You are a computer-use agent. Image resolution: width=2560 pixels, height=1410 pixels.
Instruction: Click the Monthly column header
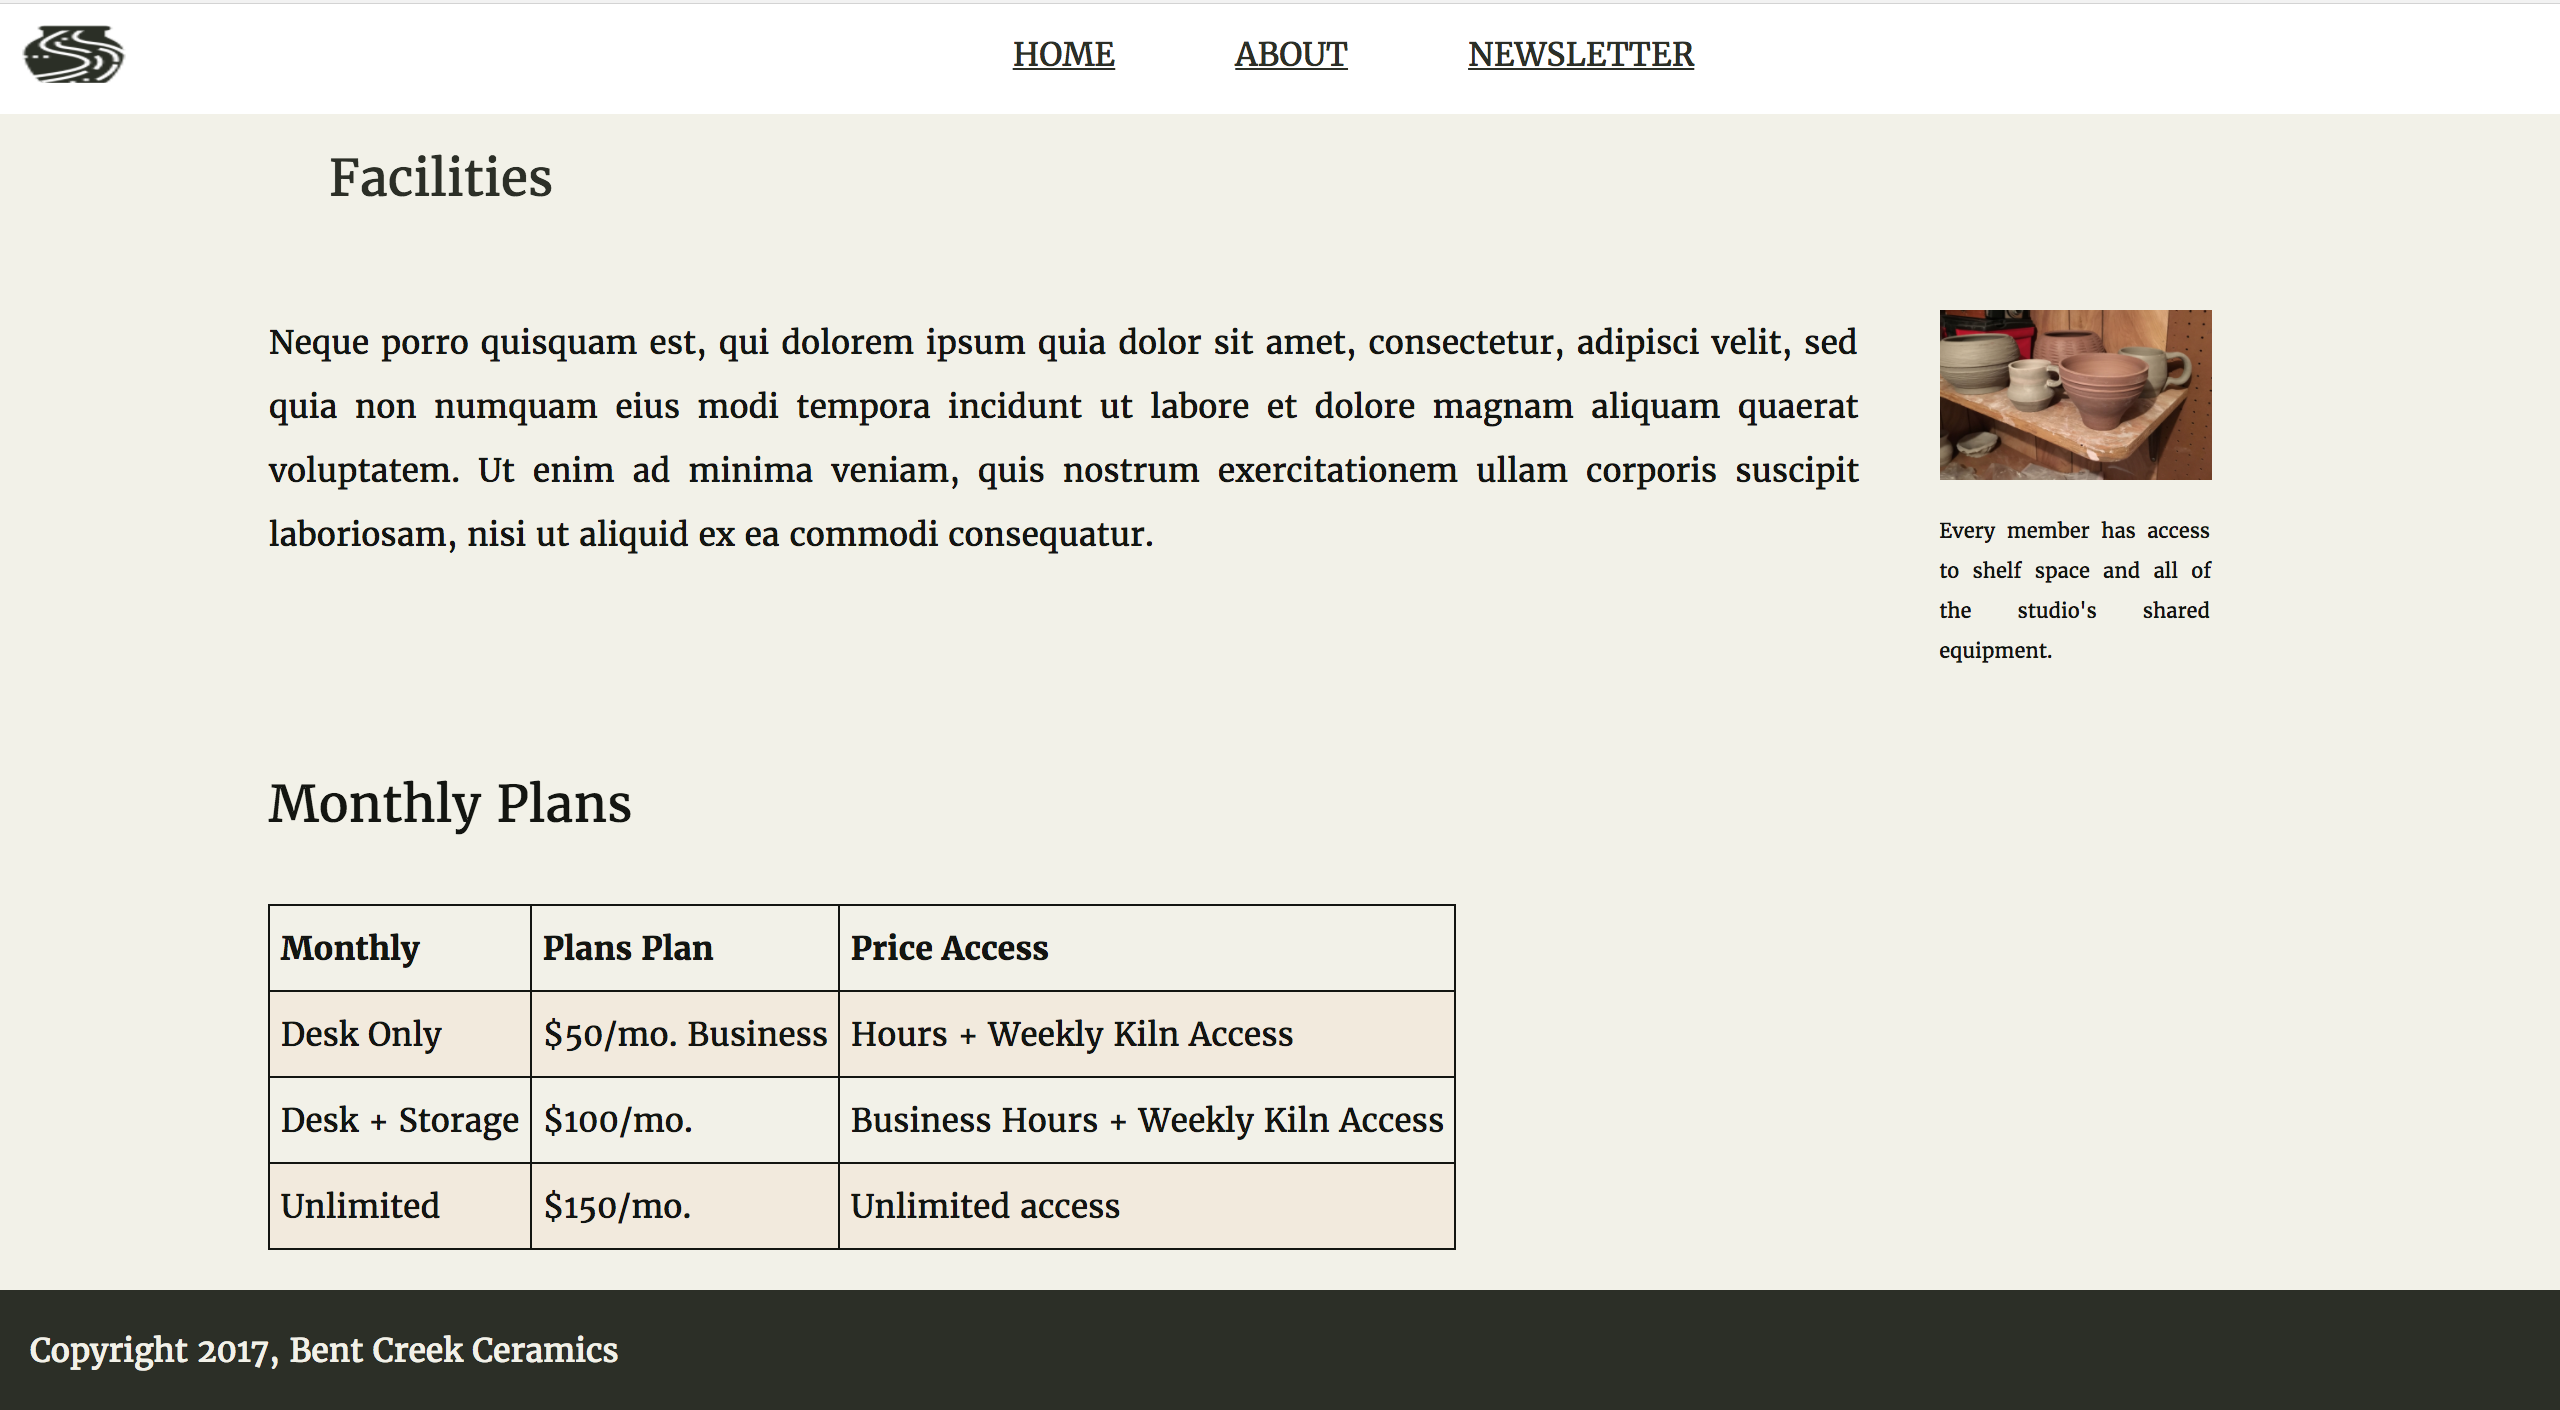pyautogui.click(x=350, y=947)
